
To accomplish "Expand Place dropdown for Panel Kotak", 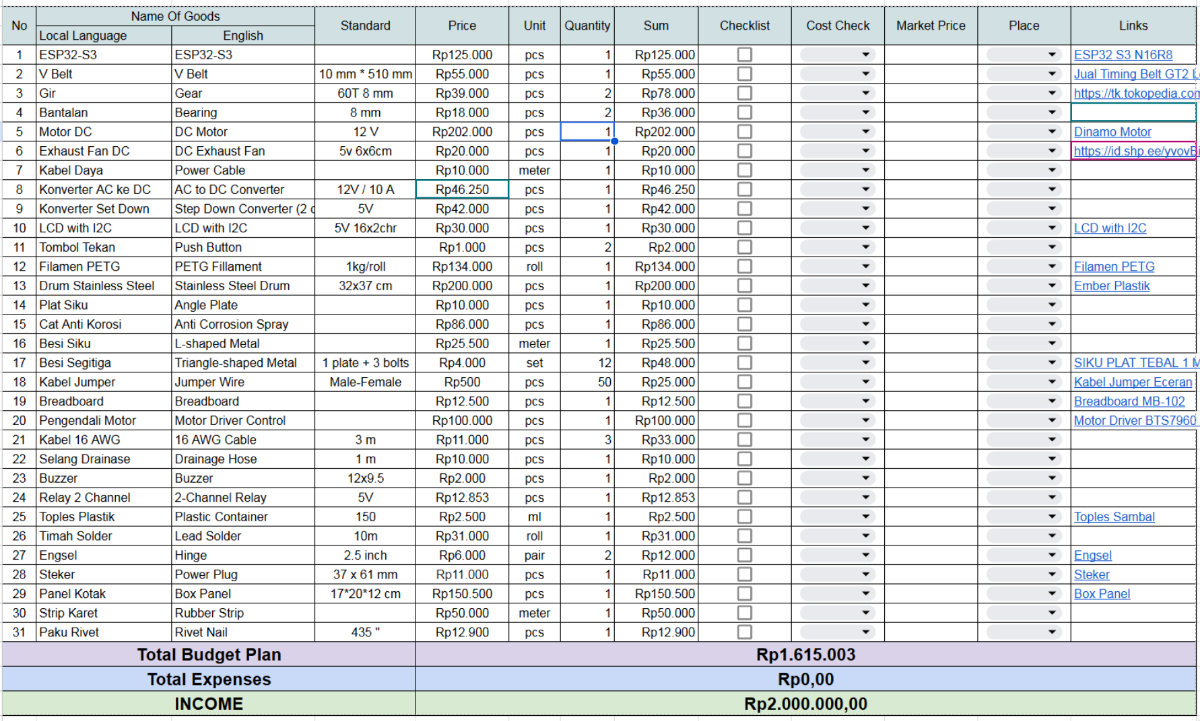I will coord(1024,594).
